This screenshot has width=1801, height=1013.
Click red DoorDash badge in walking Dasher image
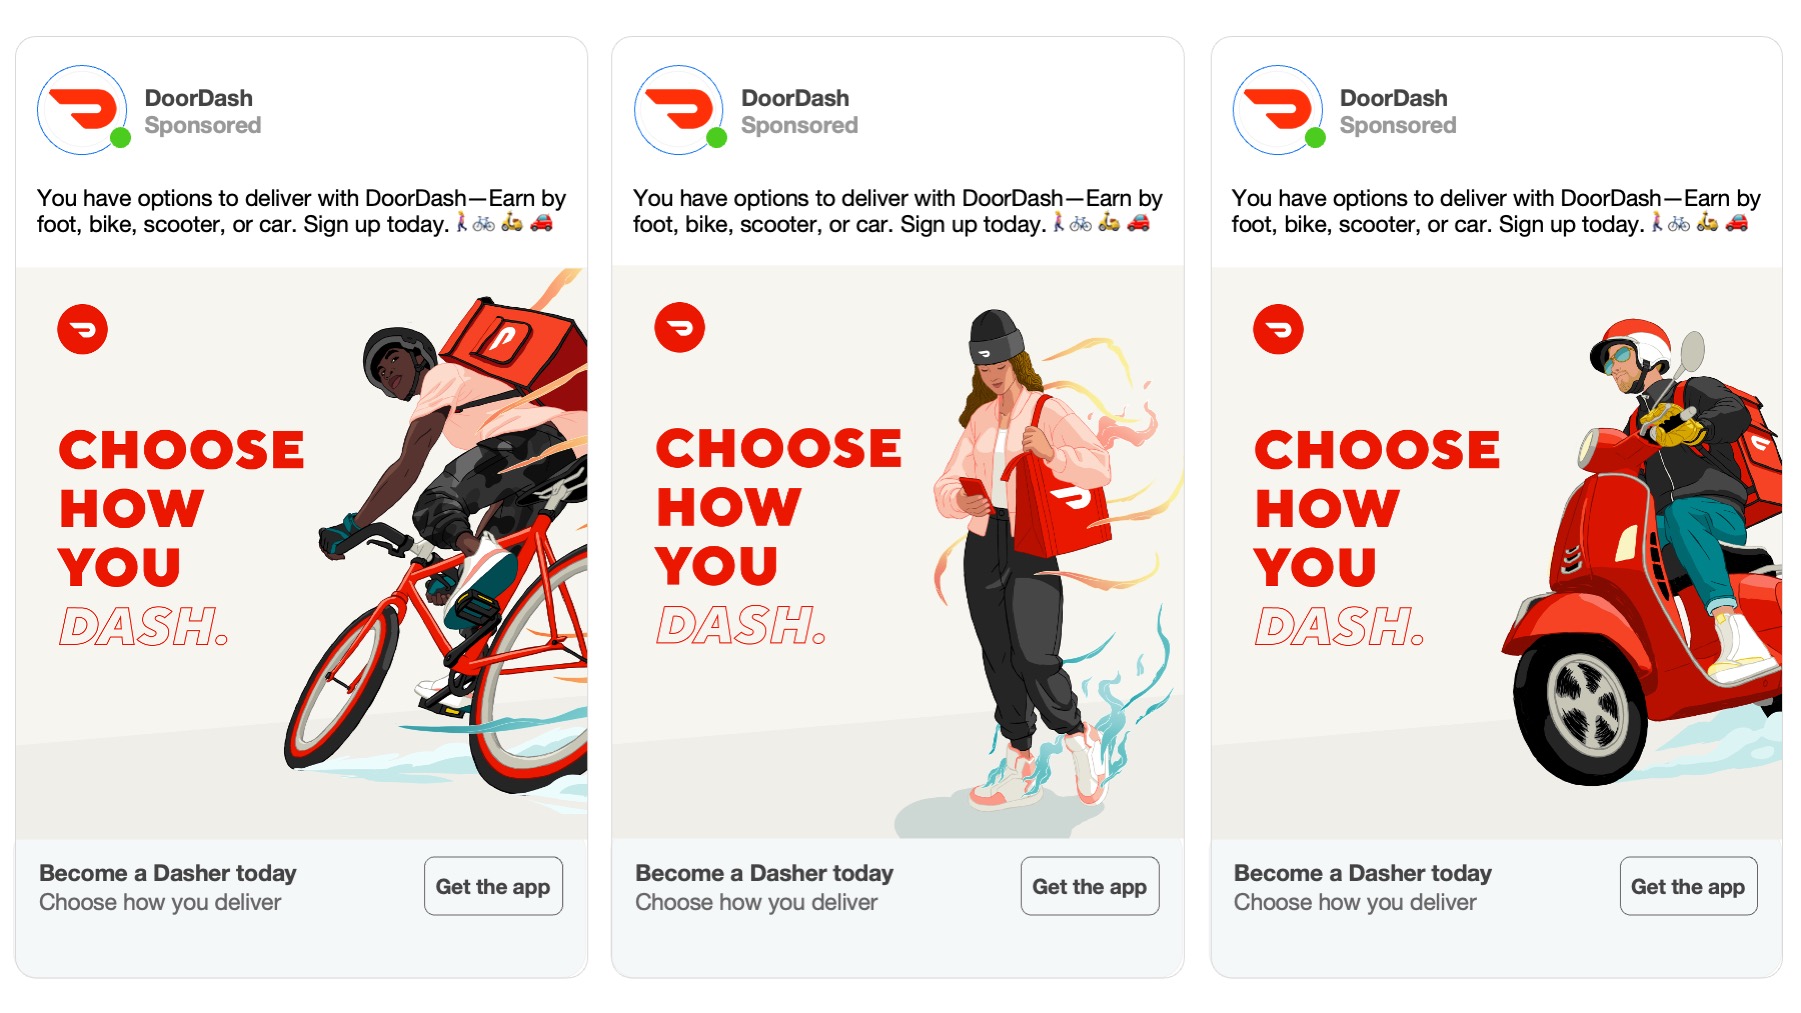(x=680, y=327)
